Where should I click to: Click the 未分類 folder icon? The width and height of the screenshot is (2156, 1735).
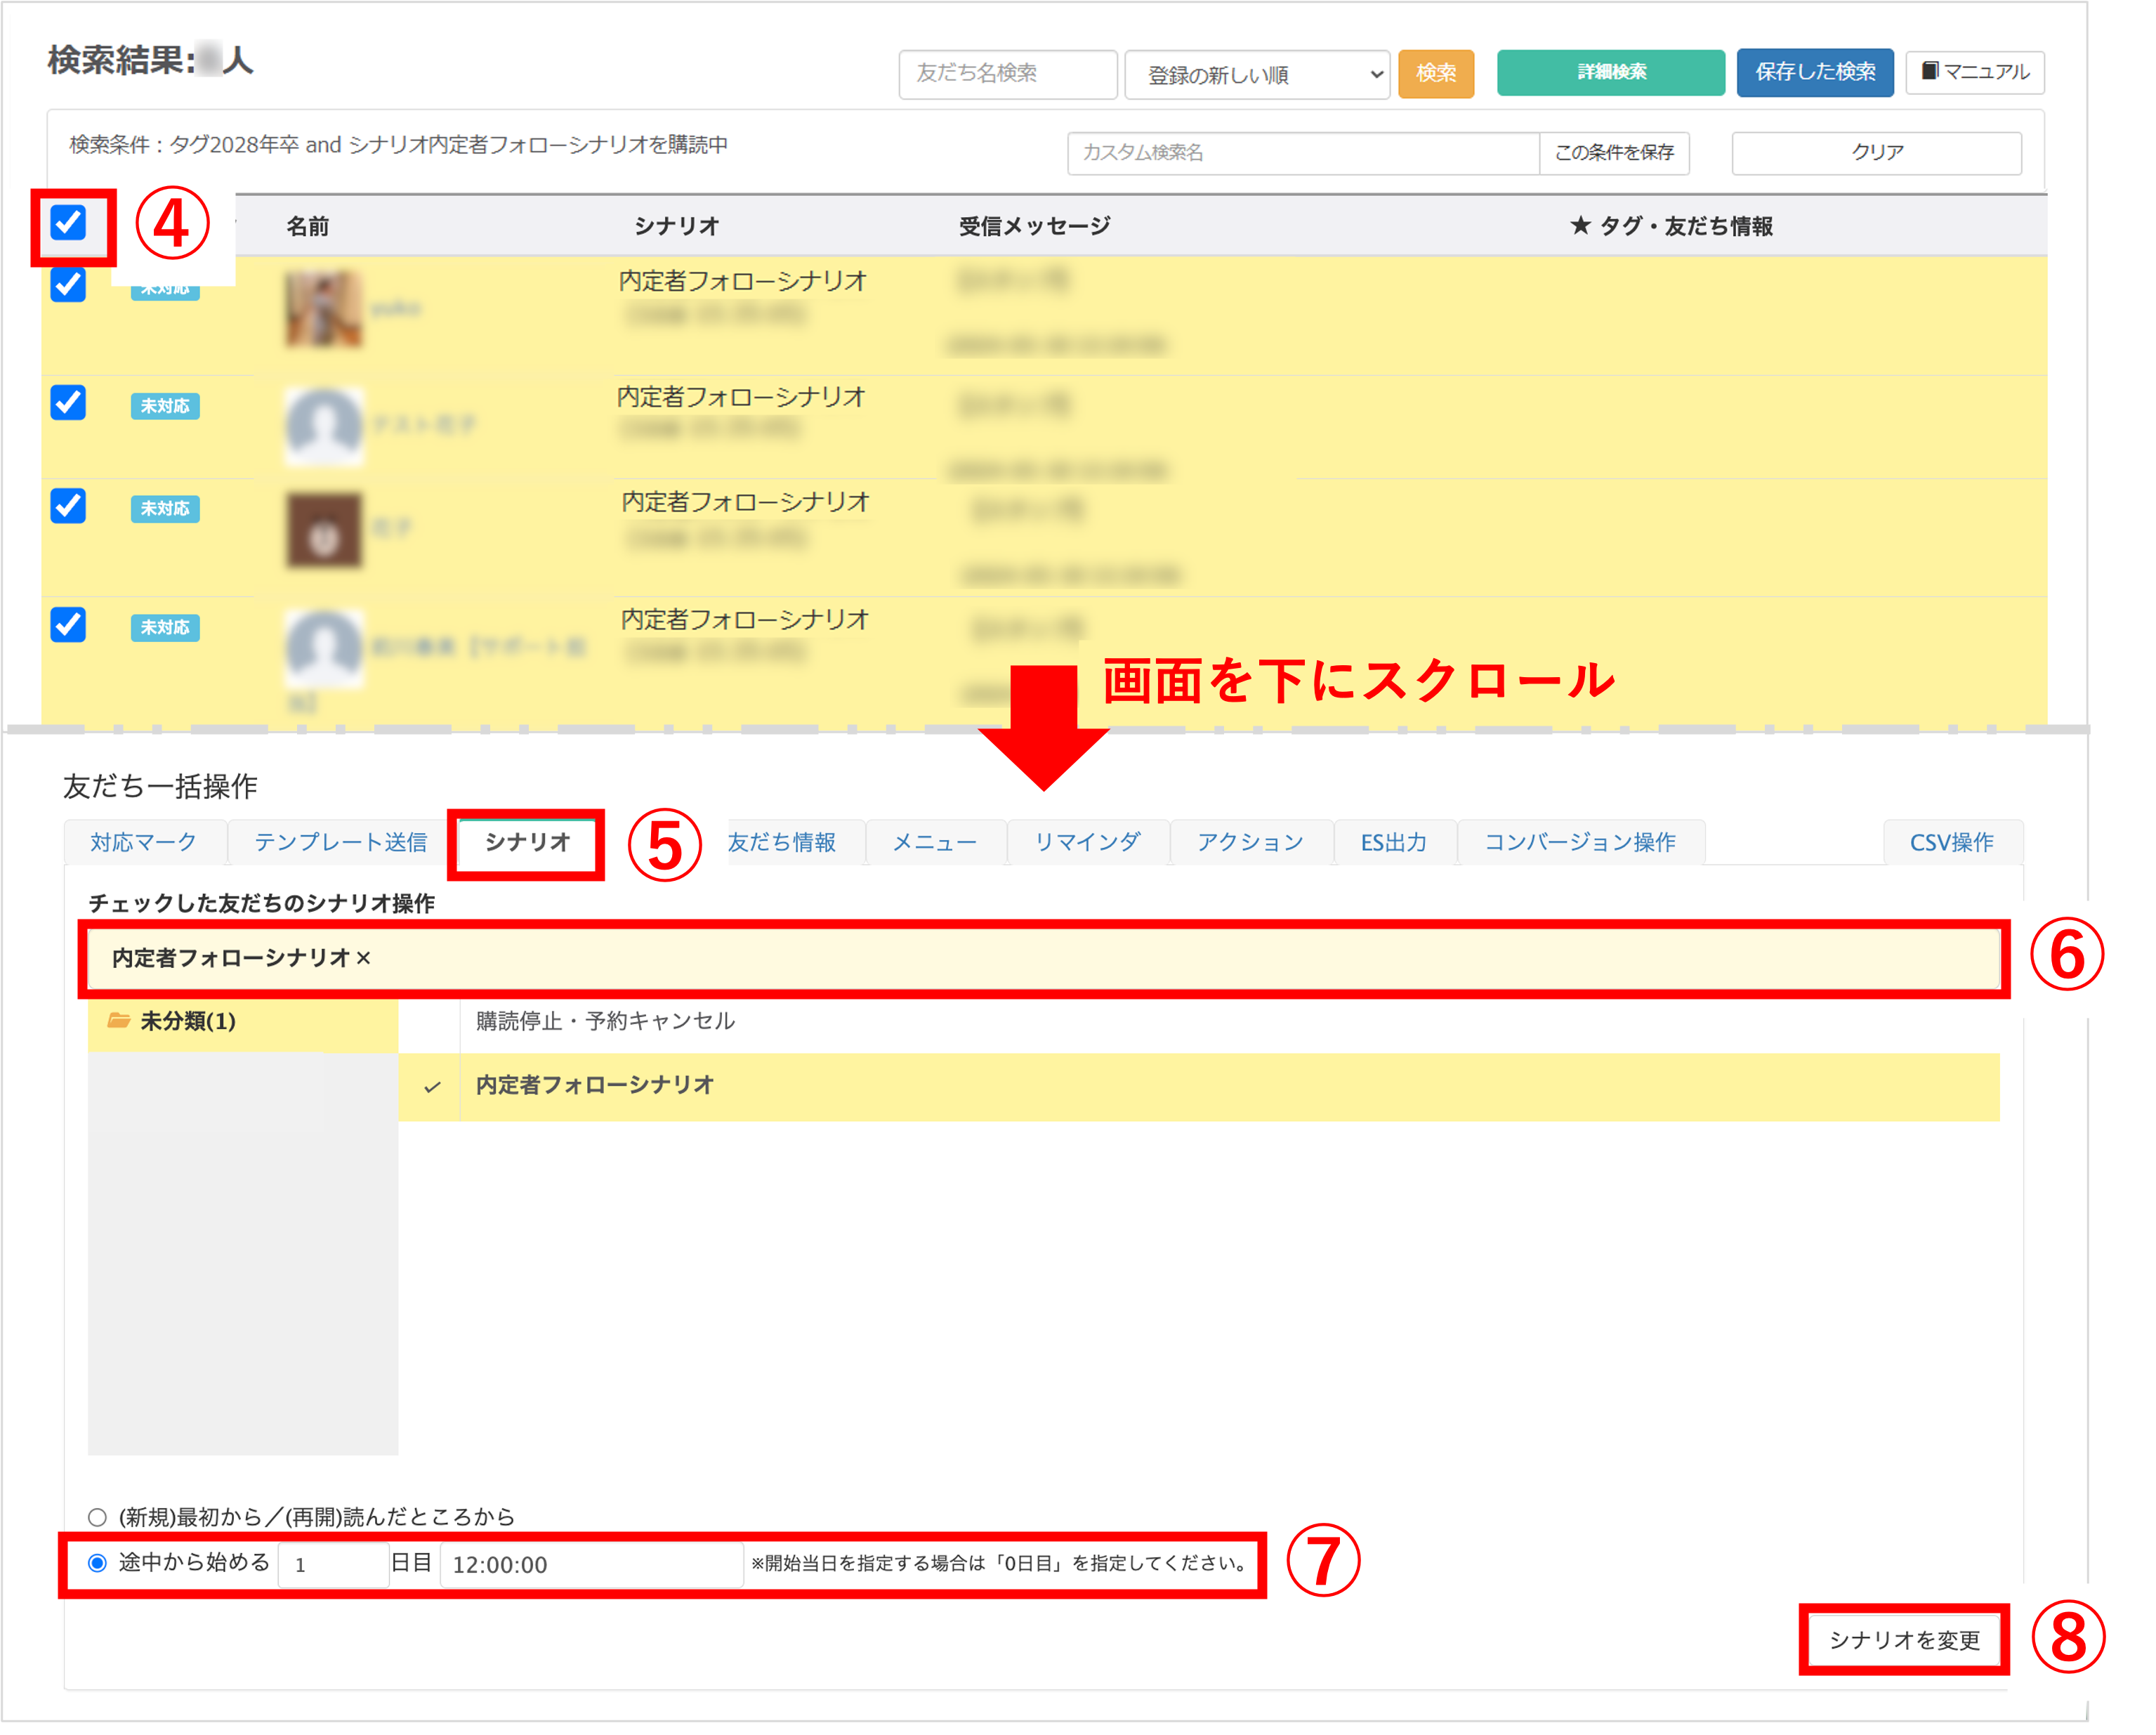(x=119, y=1020)
